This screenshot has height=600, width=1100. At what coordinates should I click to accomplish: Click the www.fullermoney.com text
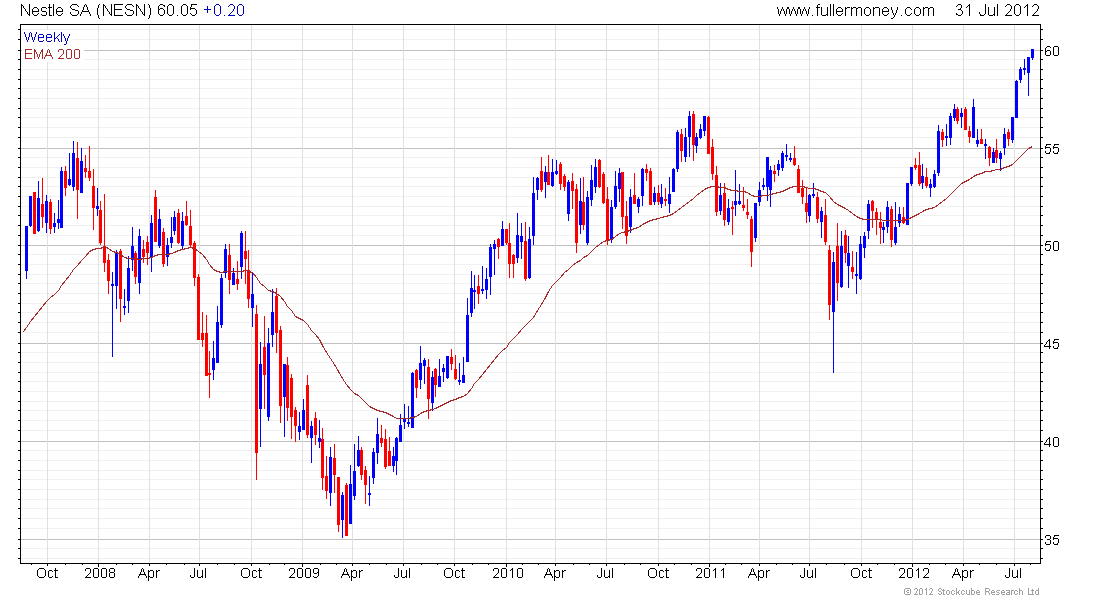[855, 11]
